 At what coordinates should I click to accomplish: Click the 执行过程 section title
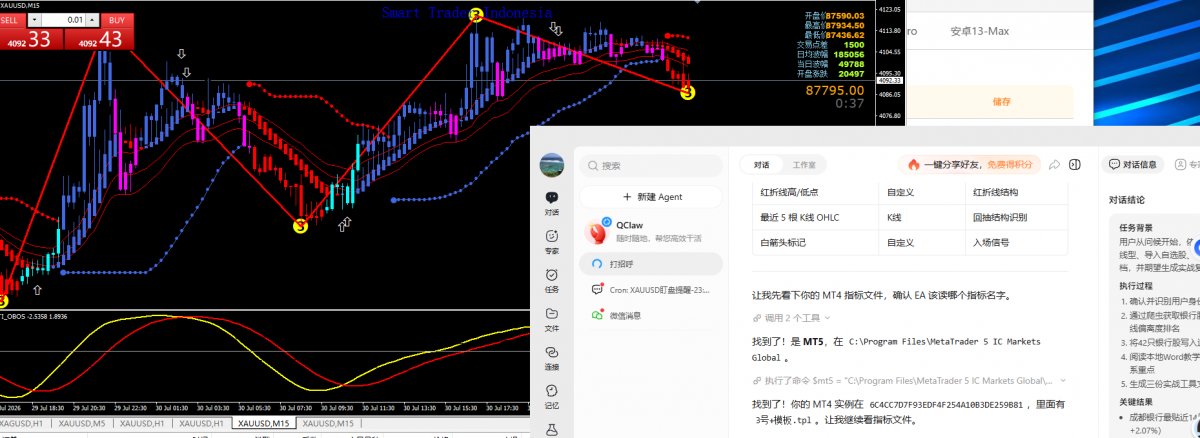click(x=1136, y=285)
